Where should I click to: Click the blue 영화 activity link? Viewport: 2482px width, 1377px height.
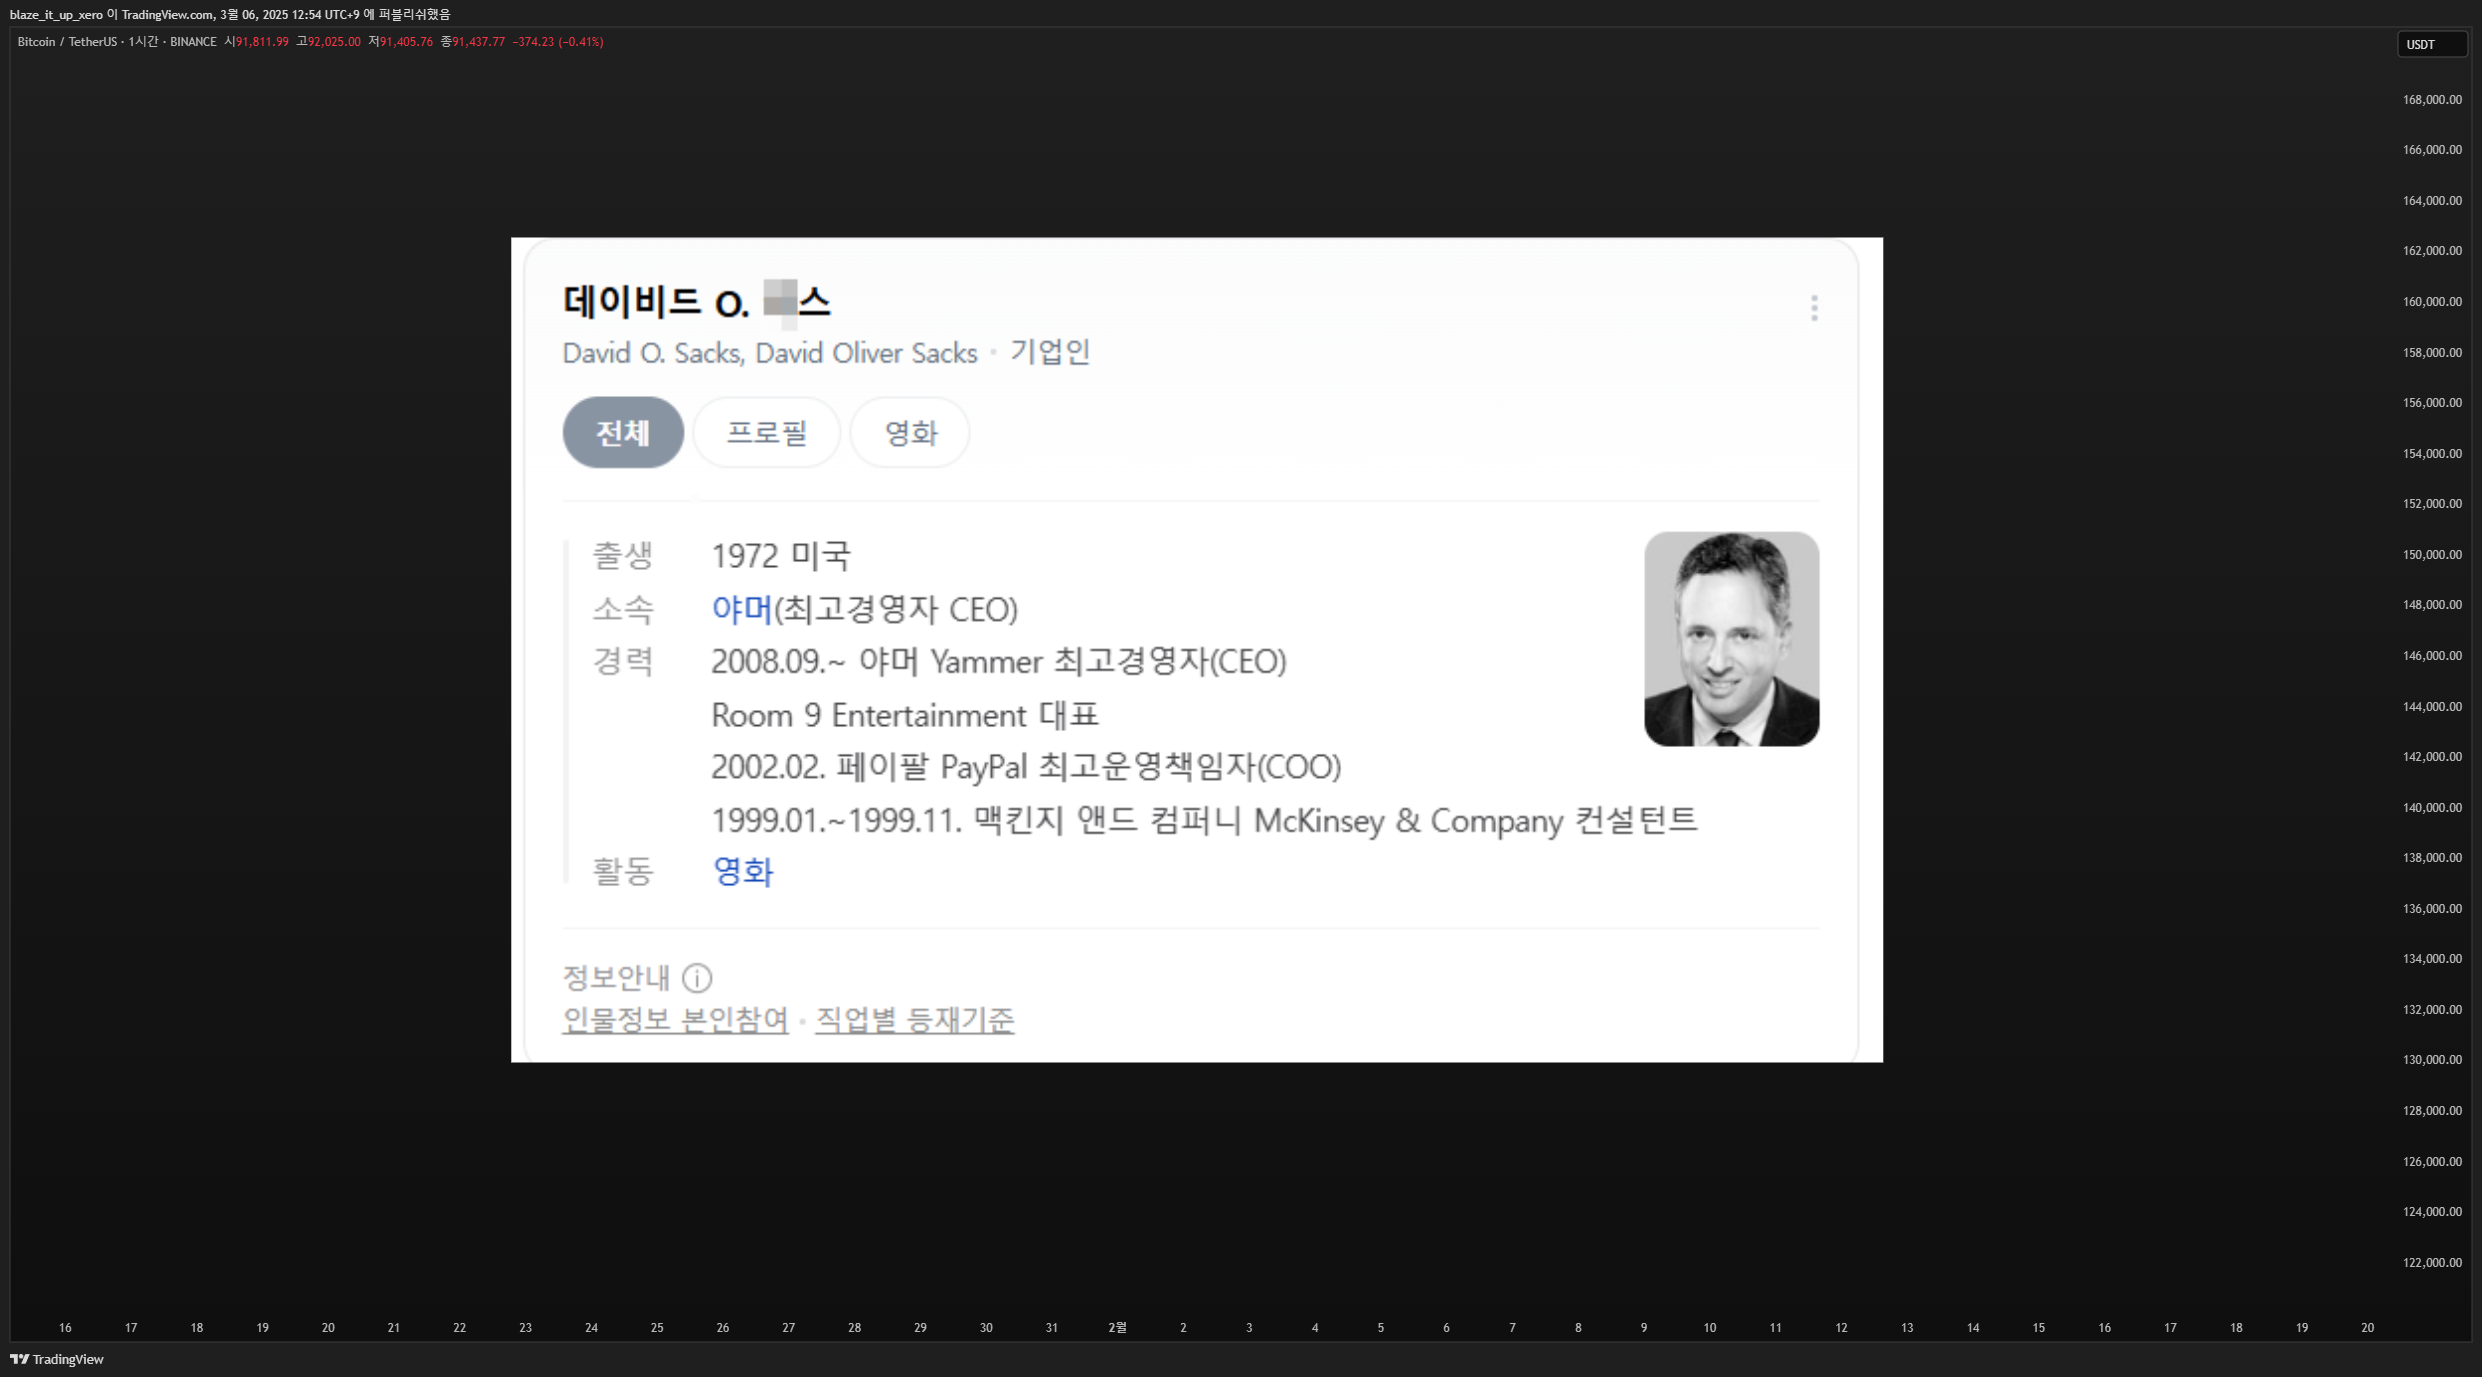coord(742,872)
